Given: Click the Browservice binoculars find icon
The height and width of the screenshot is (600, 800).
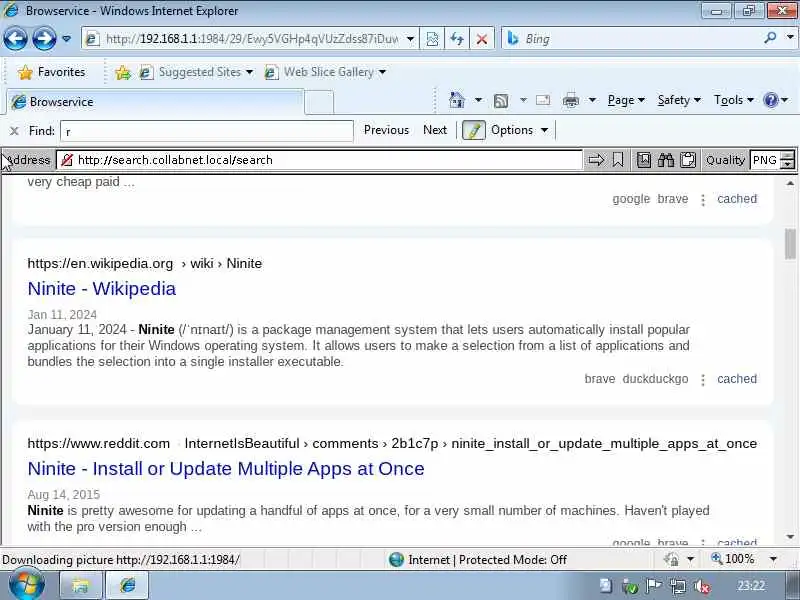Looking at the screenshot, I should click(x=666, y=160).
